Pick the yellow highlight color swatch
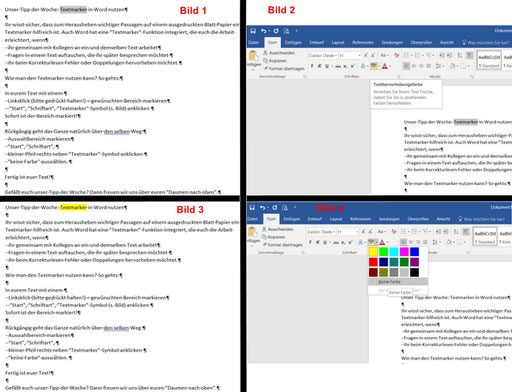This screenshot has height=392, width=512. pyautogui.click(x=373, y=252)
